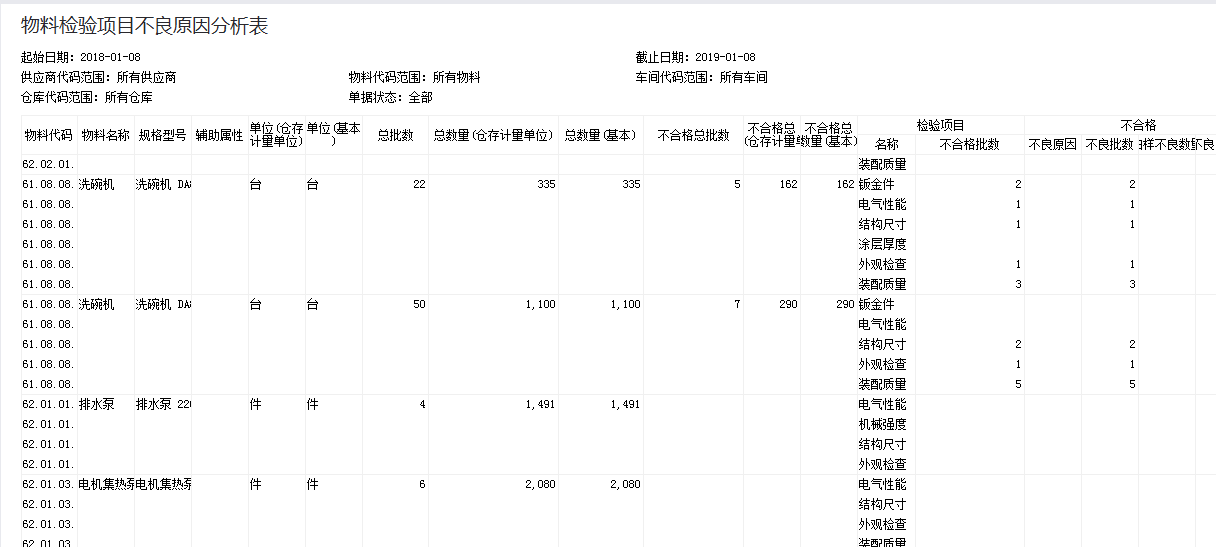Select the 起始日期 2018-01-08 text
The height and width of the screenshot is (547, 1216).
click(x=81, y=57)
